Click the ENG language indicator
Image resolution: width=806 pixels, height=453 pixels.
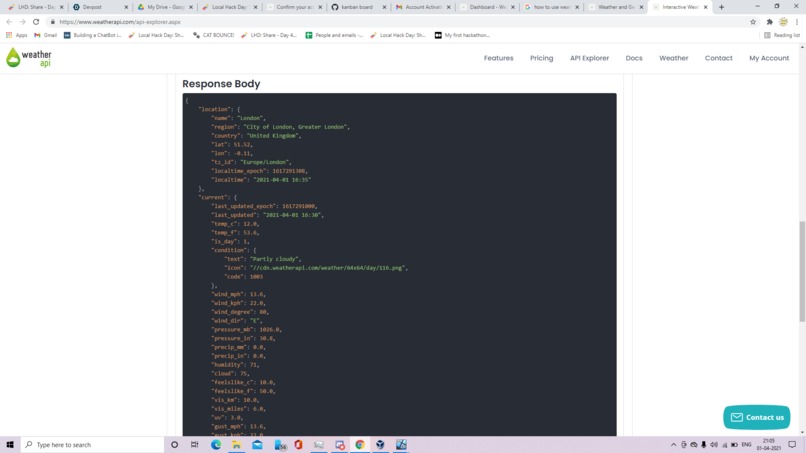click(x=746, y=445)
